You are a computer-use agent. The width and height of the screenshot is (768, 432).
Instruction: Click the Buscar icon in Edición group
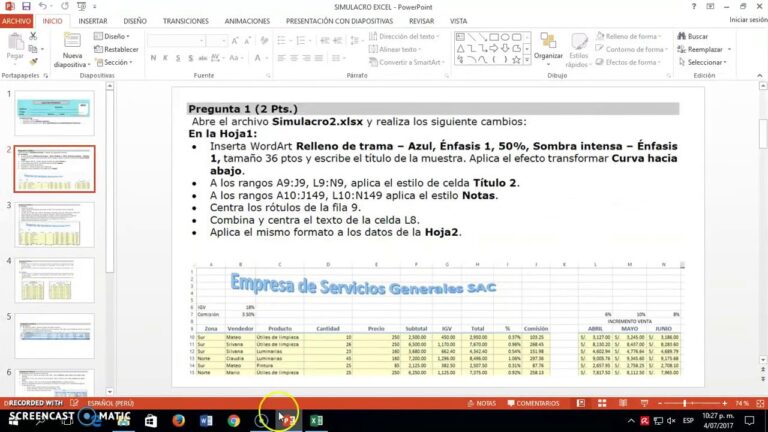[691, 36]
